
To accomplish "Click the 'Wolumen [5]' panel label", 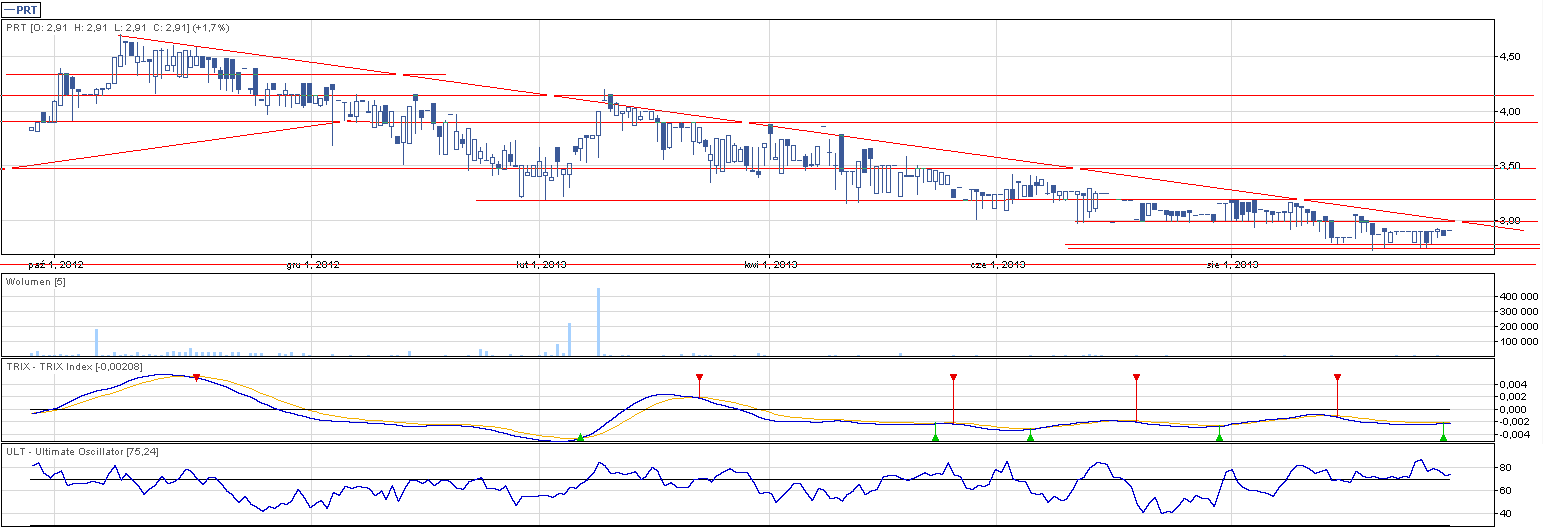I will (36, 283).
